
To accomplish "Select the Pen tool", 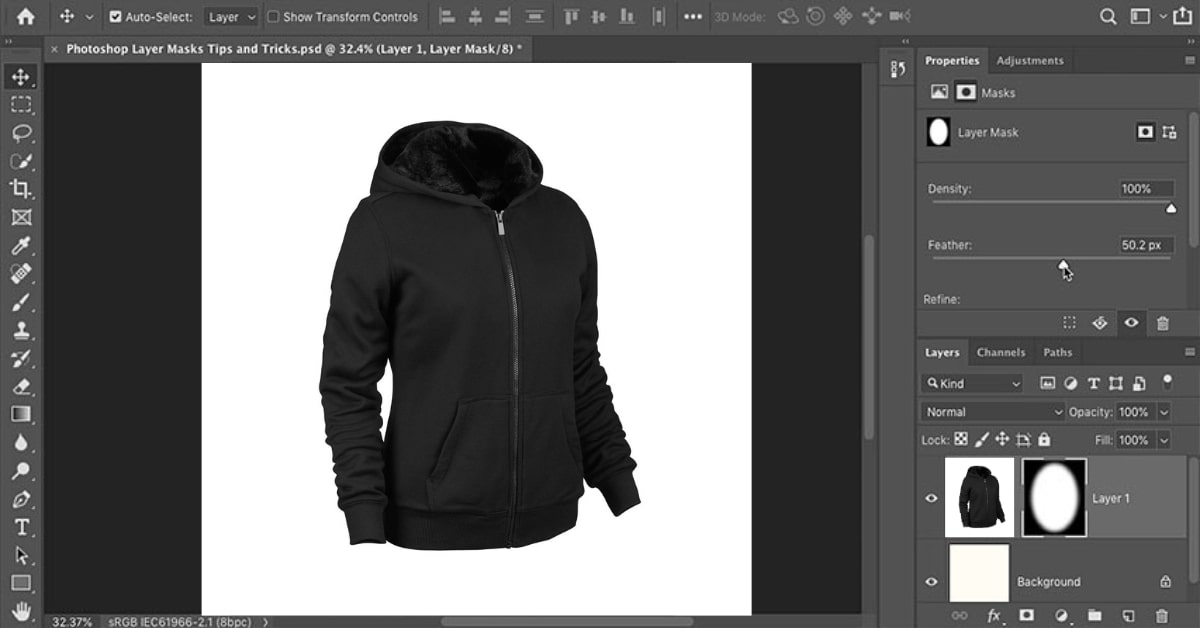I will click(21, 498).
